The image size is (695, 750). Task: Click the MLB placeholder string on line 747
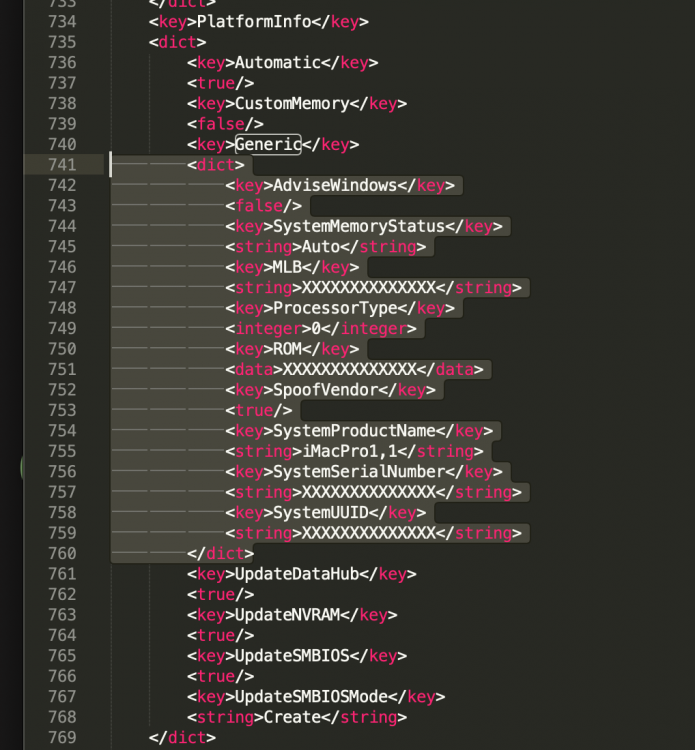pos(369,288)
